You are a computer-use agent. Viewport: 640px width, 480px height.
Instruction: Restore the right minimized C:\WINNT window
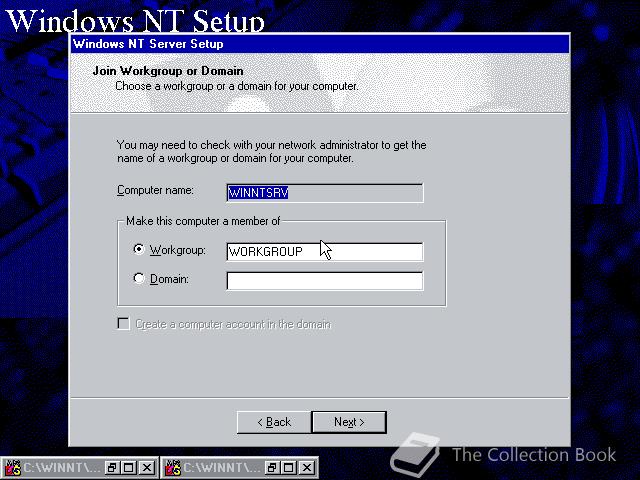[x=272, y=468]
